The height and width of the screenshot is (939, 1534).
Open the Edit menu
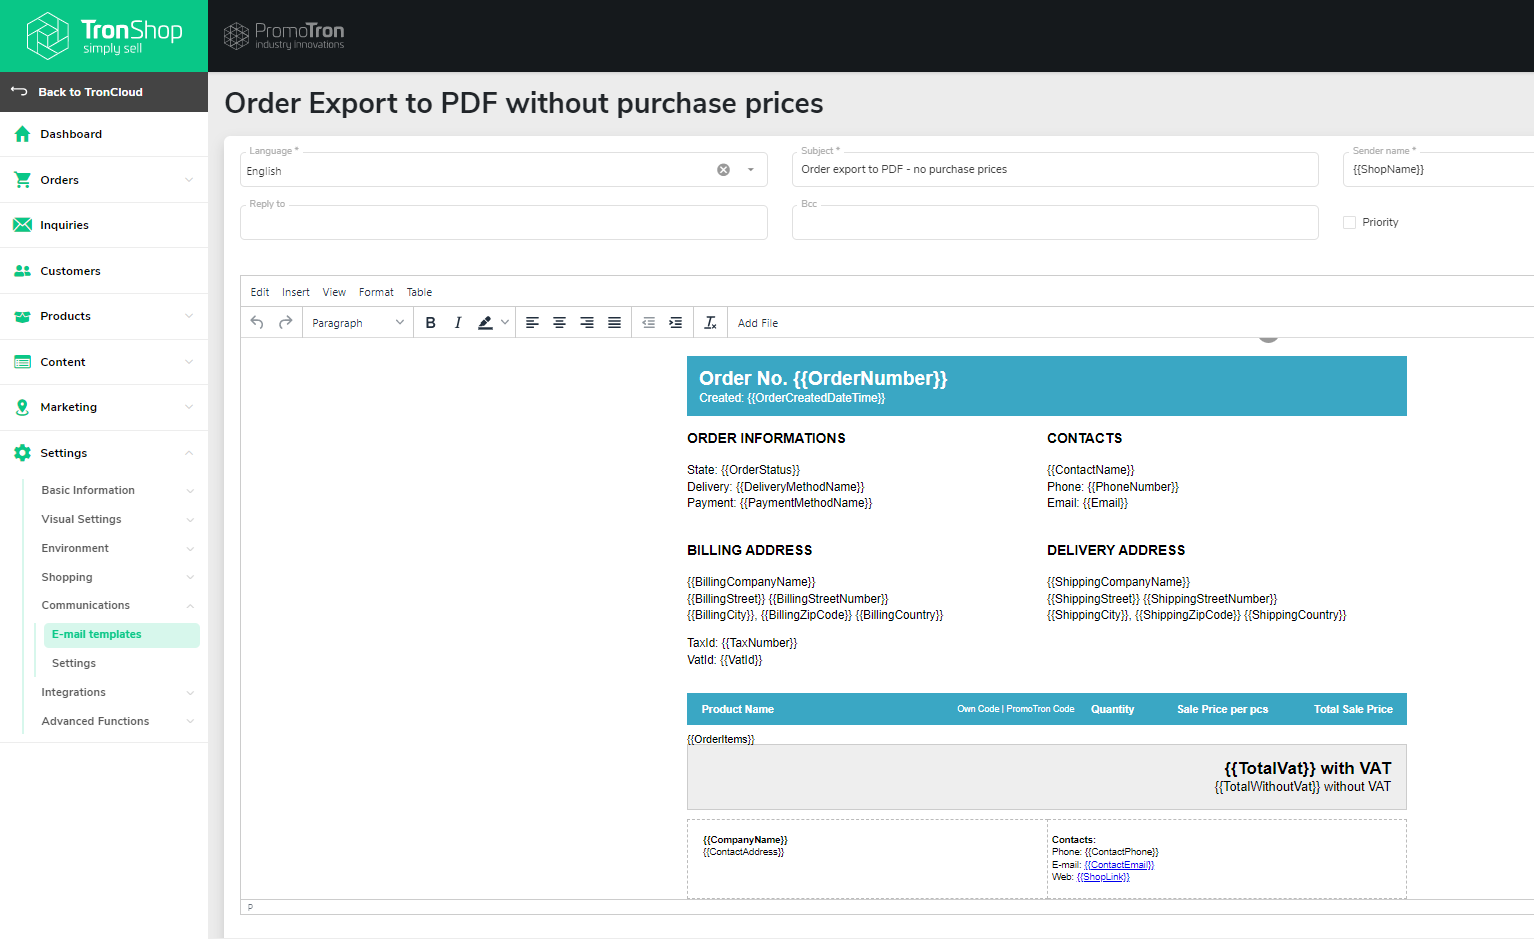click(260, 292)
